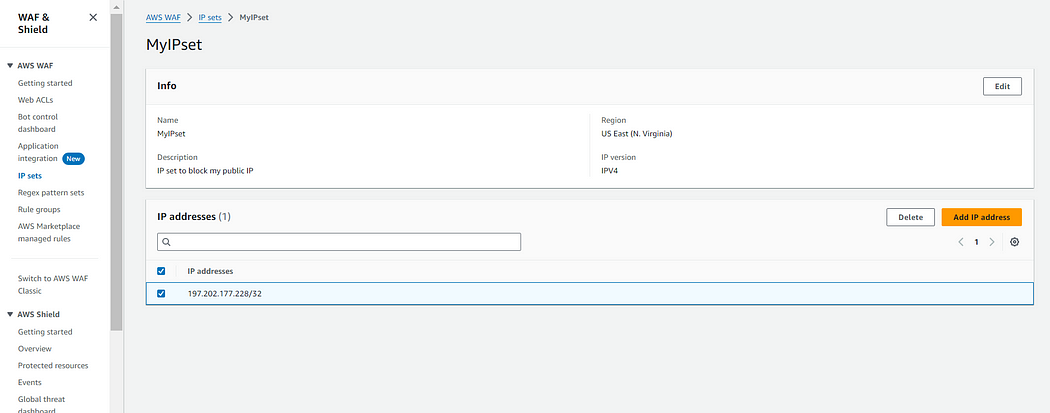The width and height of the screenshot is (1050, 413).
Task: Click the US East (N. Virginia) value
Action: [x=637, y=133]
